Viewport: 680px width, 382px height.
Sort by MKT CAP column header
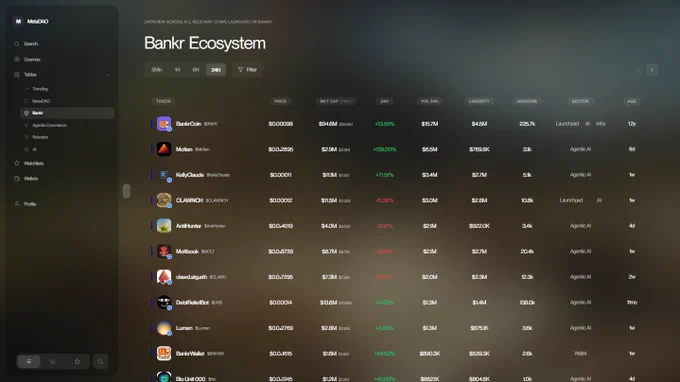[335, 101]
